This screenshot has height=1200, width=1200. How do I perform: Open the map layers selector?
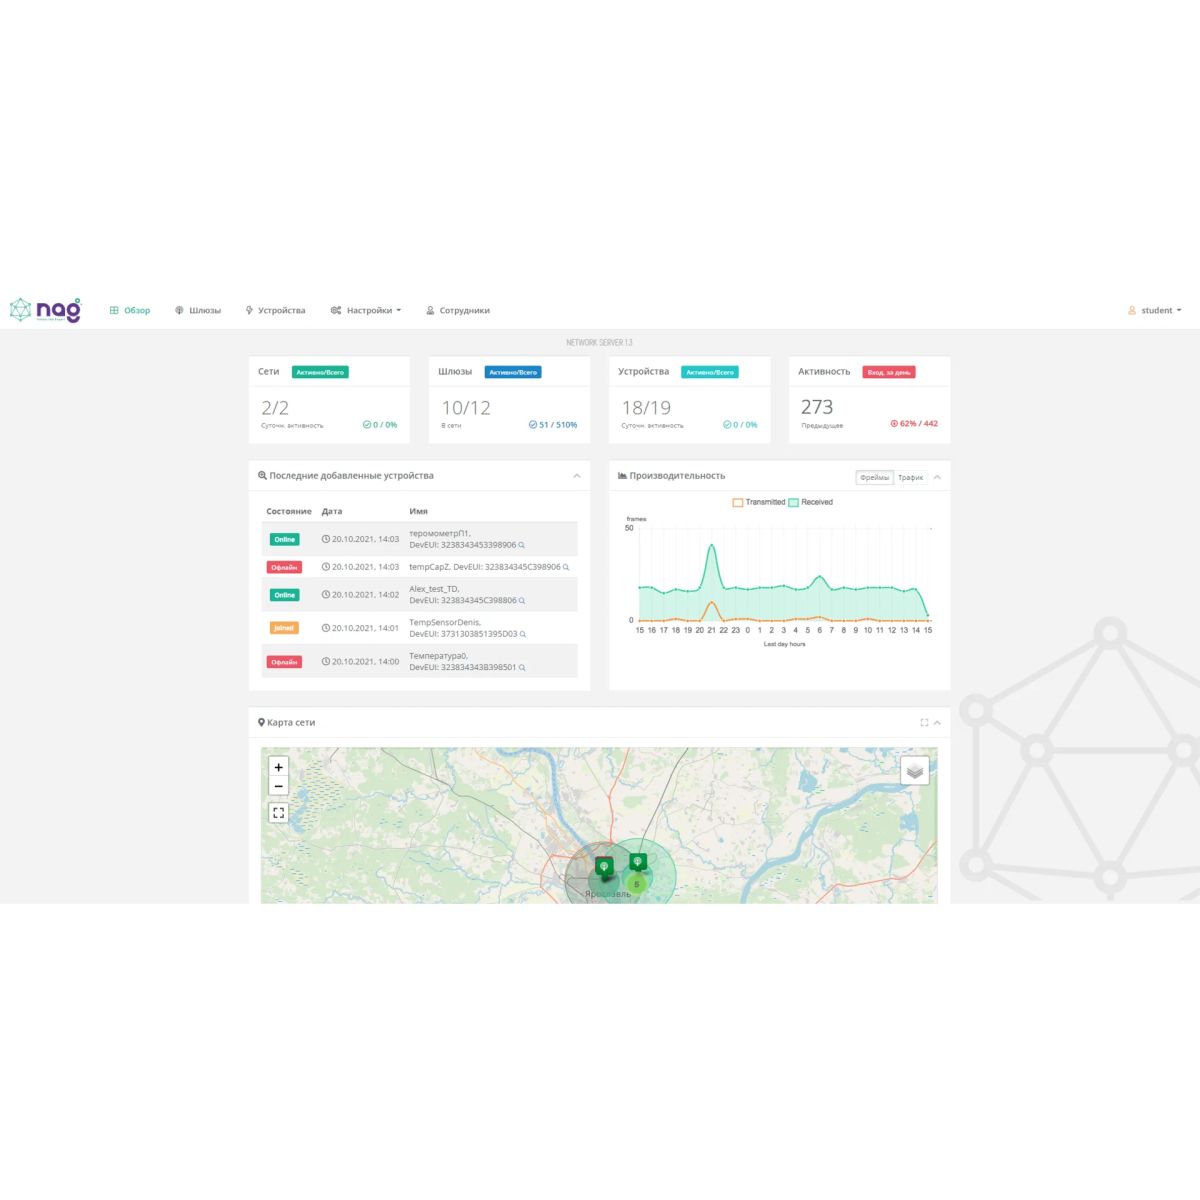tap(914, 771)
